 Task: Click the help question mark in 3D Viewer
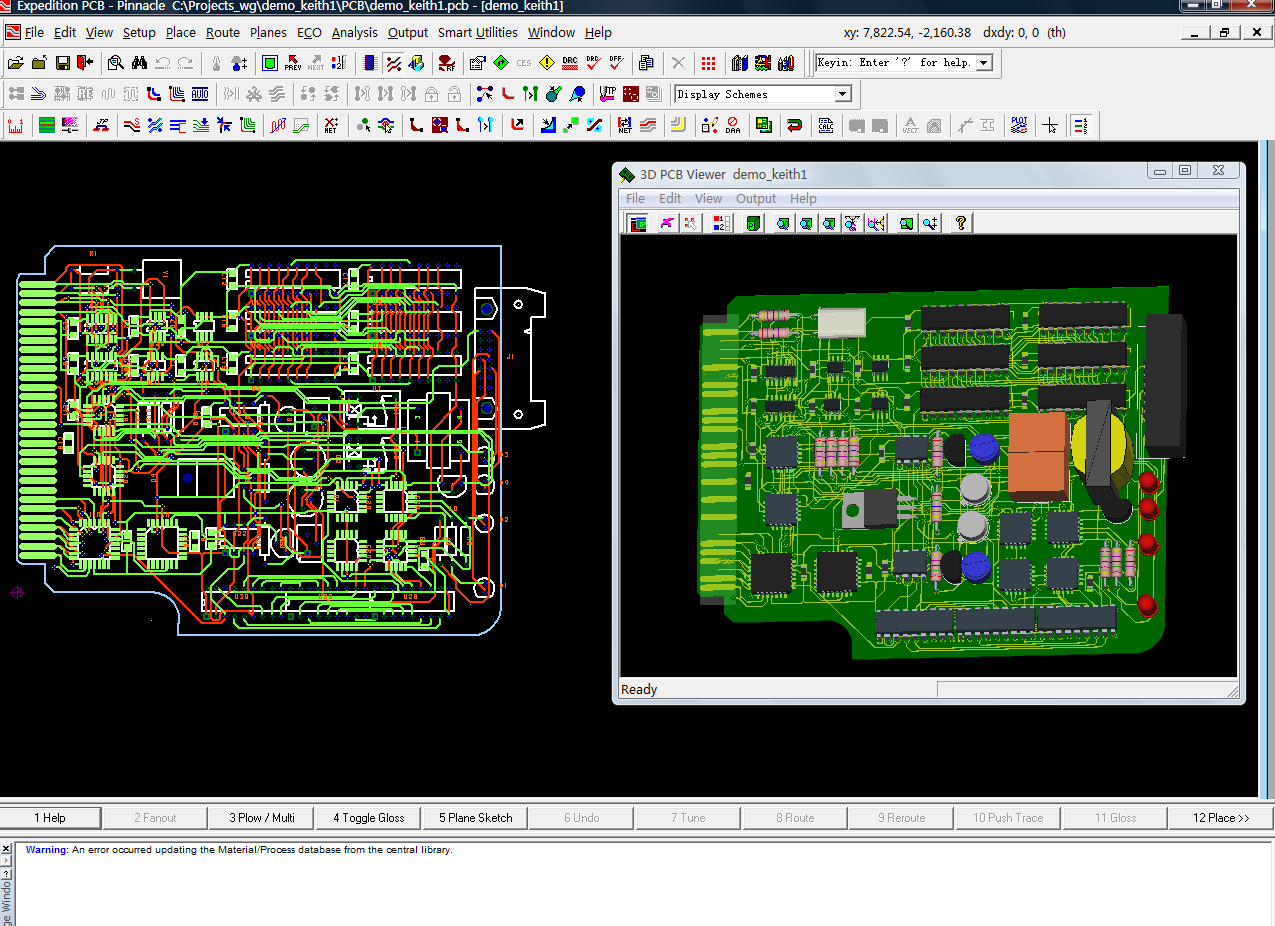[x=958, y=222]
